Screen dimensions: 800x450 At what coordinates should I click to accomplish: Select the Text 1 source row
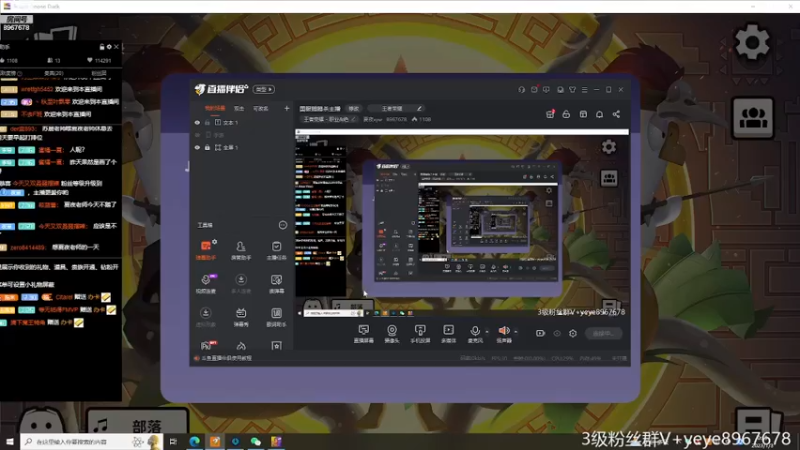242,122
